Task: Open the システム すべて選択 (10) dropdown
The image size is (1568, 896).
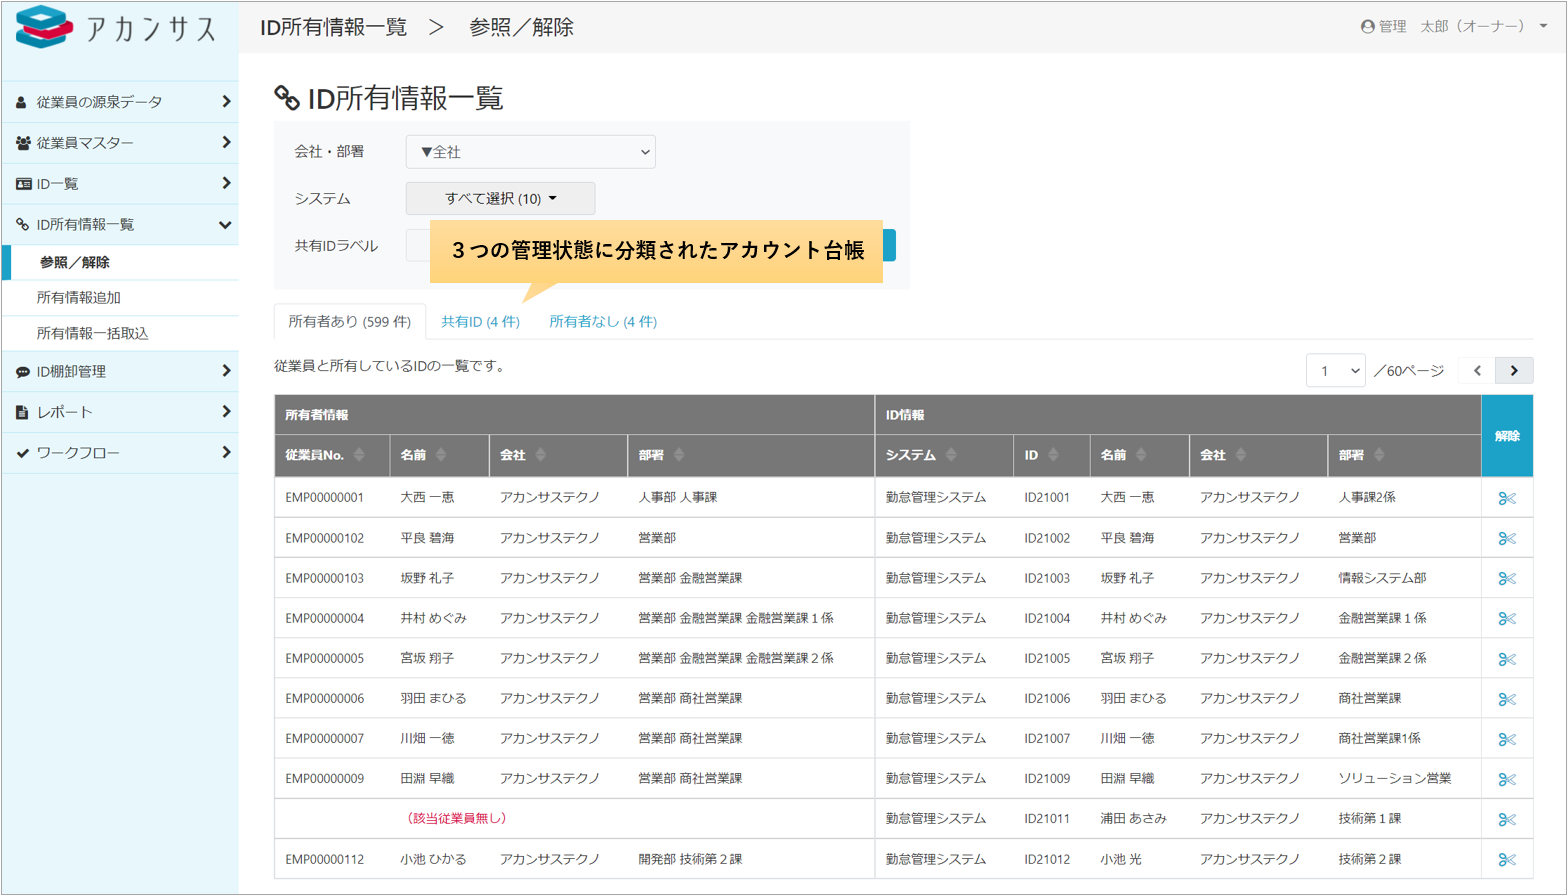Action: tap(500, 199)
